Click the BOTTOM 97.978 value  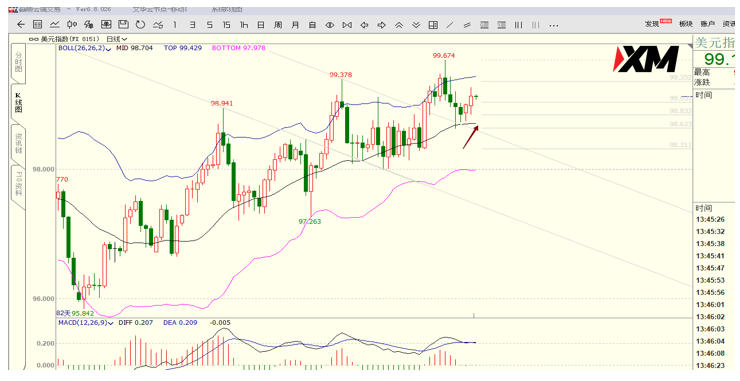tap(239, 48)
